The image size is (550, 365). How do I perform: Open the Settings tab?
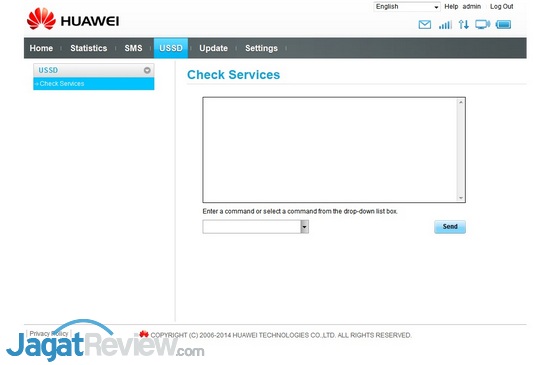click(x=261, y=48)
